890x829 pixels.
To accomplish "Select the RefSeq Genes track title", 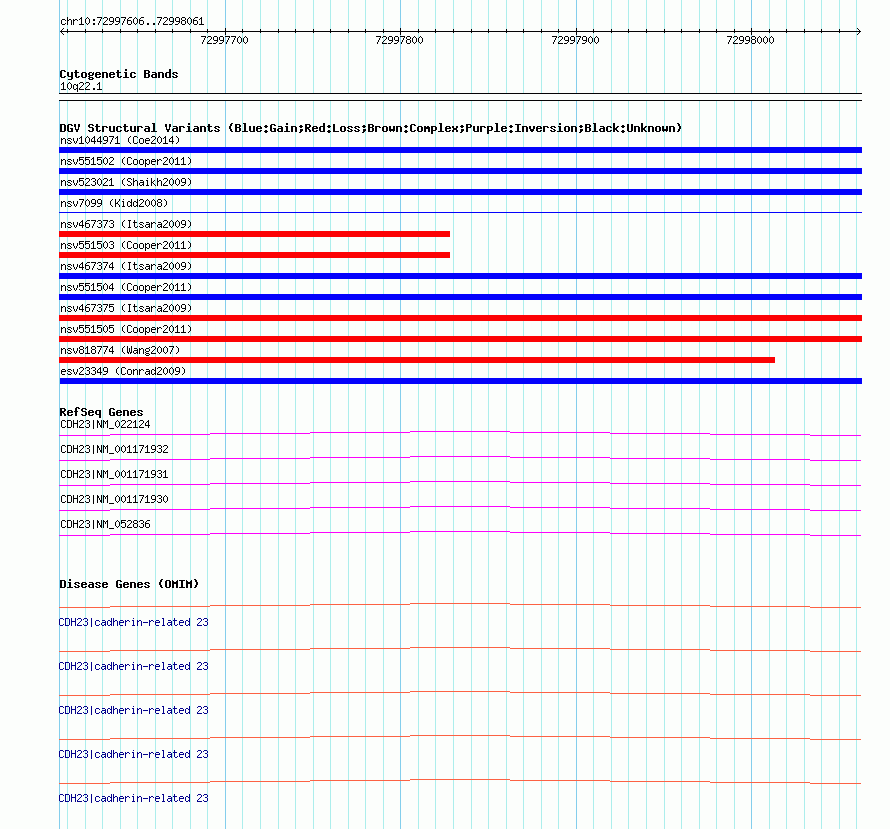I will click(101, 413).
